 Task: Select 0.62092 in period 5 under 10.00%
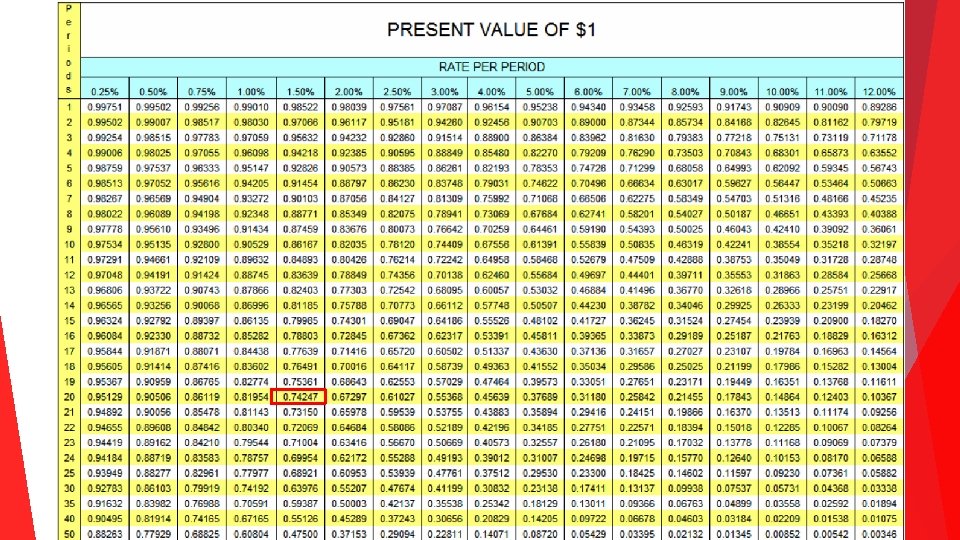click(782, 168)
